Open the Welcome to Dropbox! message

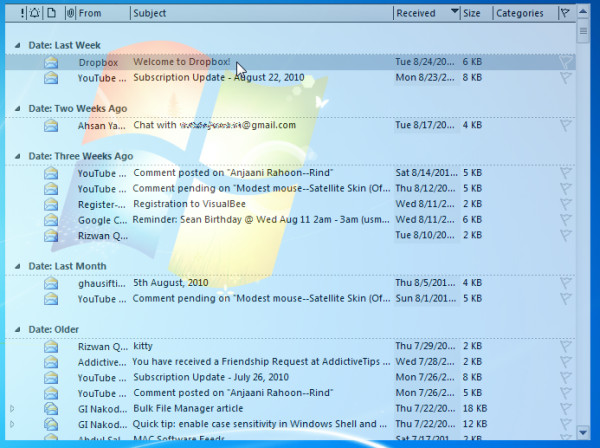tap(181, 62)
